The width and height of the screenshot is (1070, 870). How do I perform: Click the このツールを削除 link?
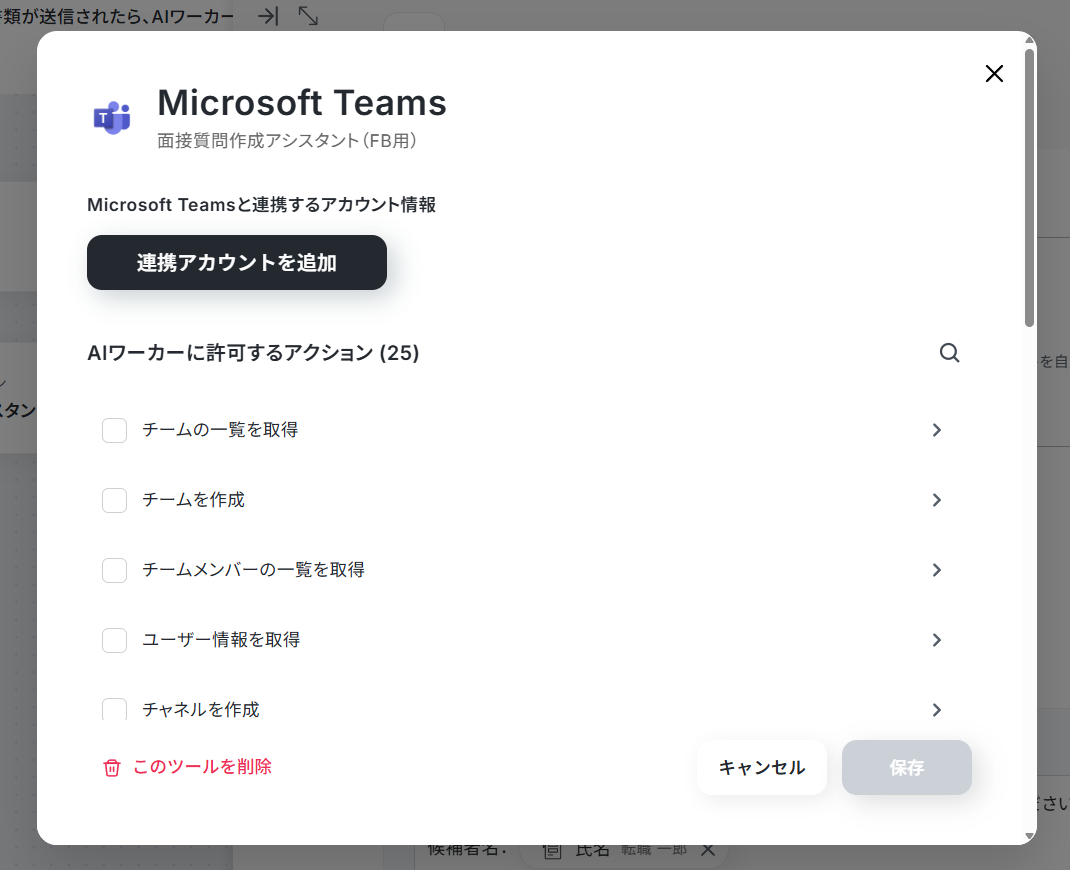point(202,767)
